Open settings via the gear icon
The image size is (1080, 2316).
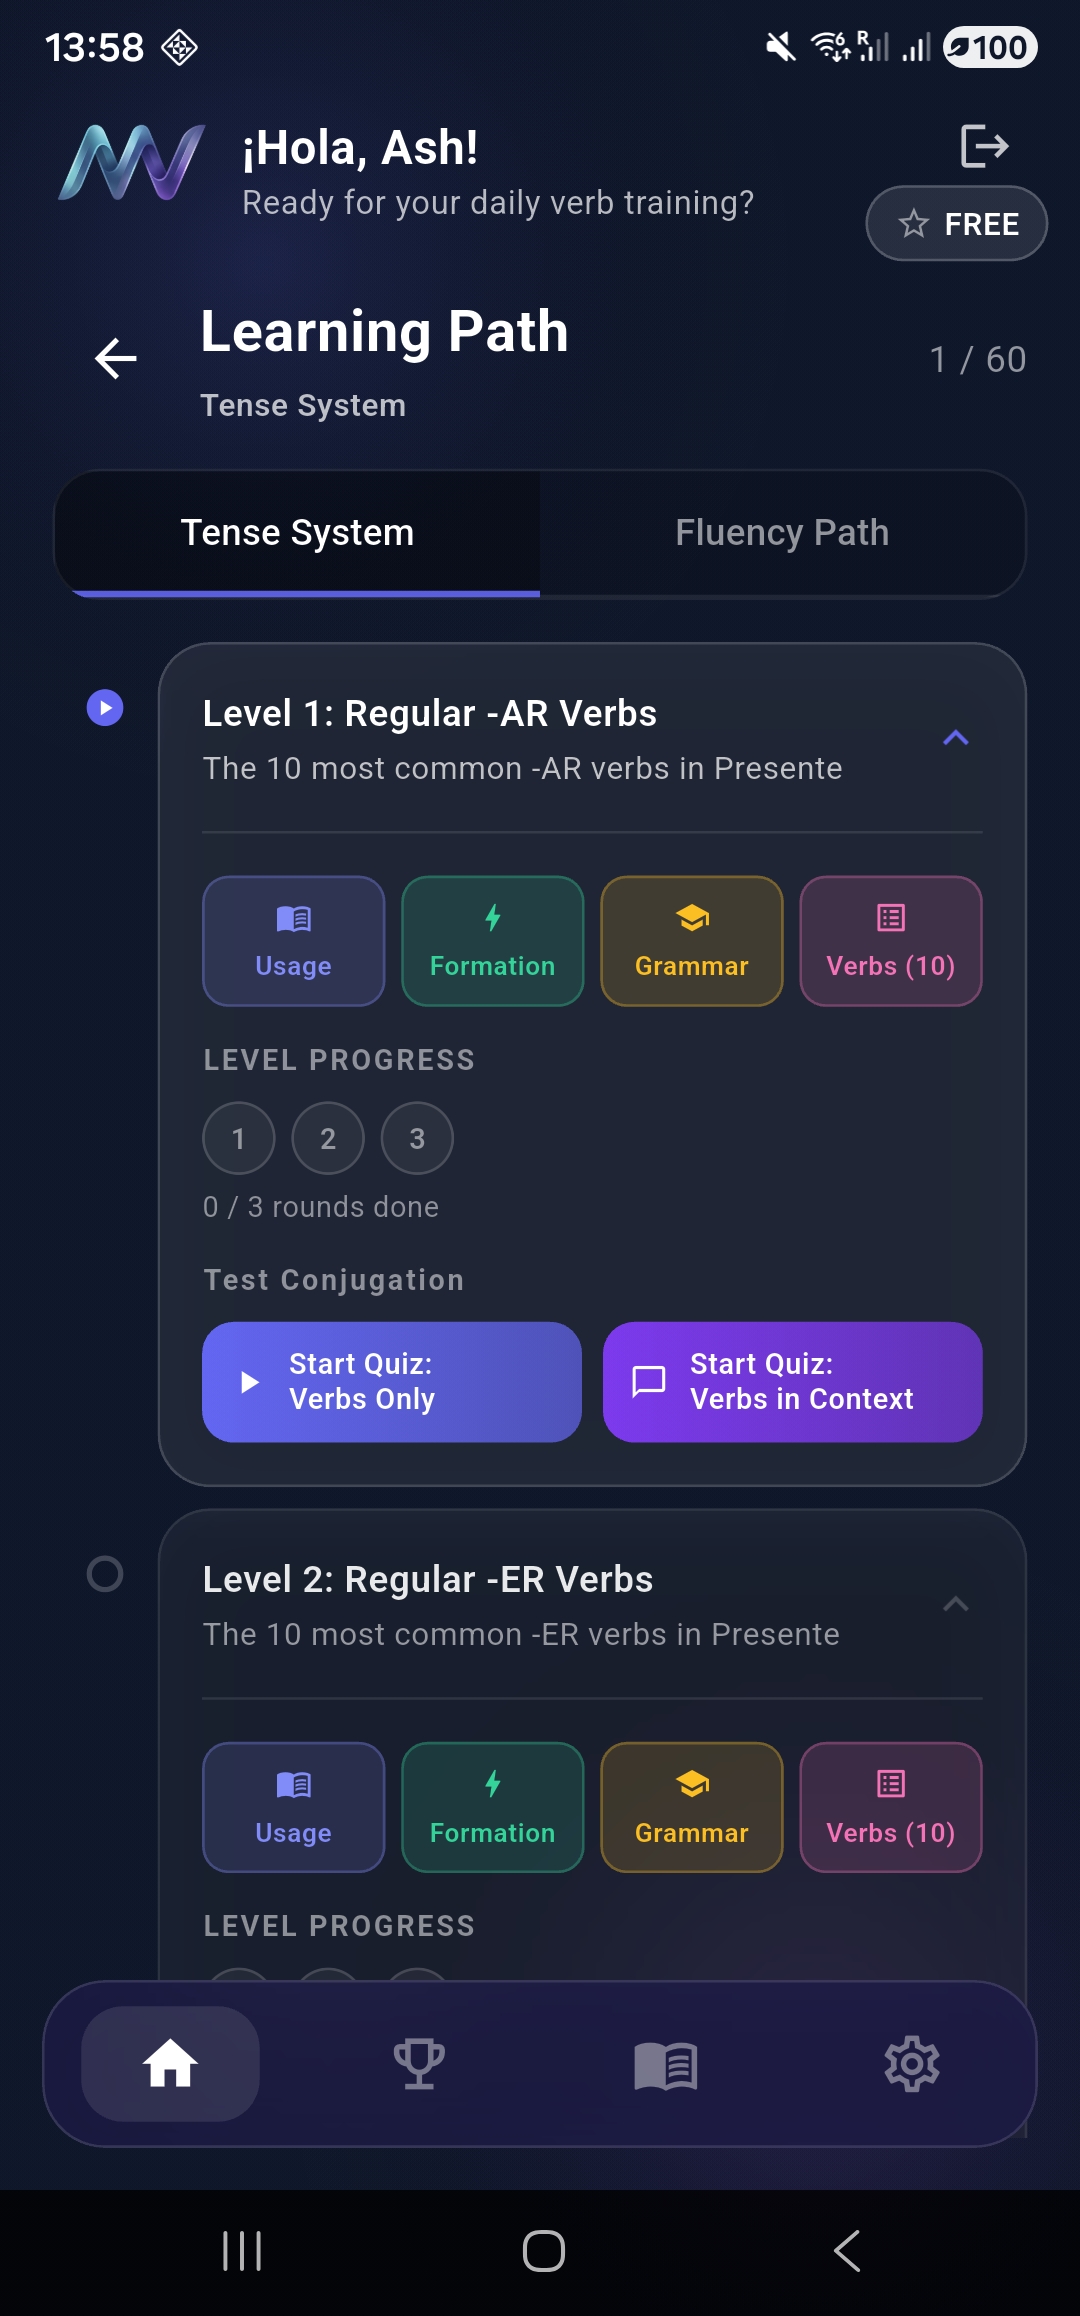point(912,2064)
